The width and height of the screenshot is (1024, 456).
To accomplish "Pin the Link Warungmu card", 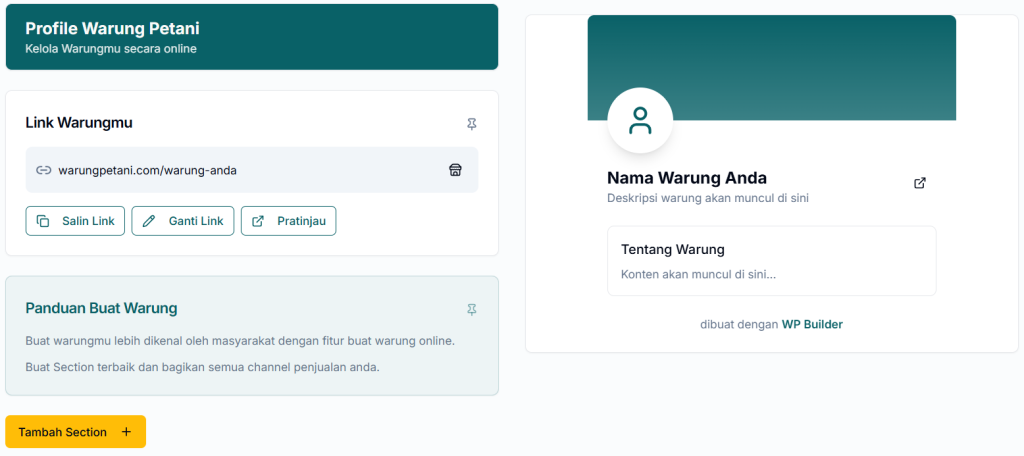I will pyautogui.click(x=472, y=124).
